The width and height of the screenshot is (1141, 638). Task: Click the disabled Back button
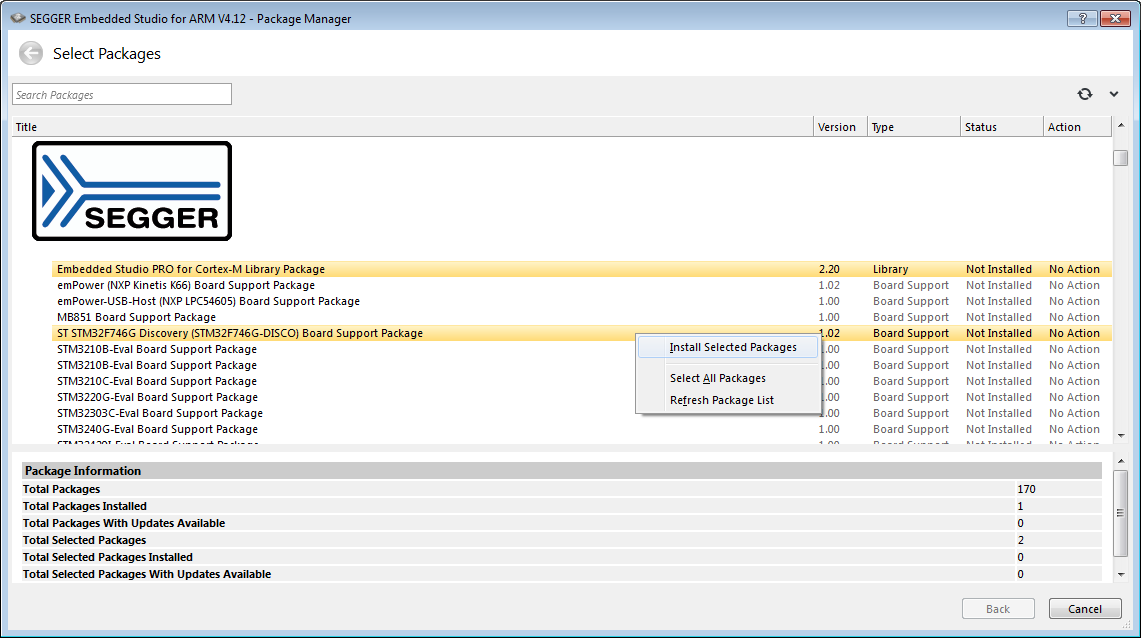(x=998, y=609)
